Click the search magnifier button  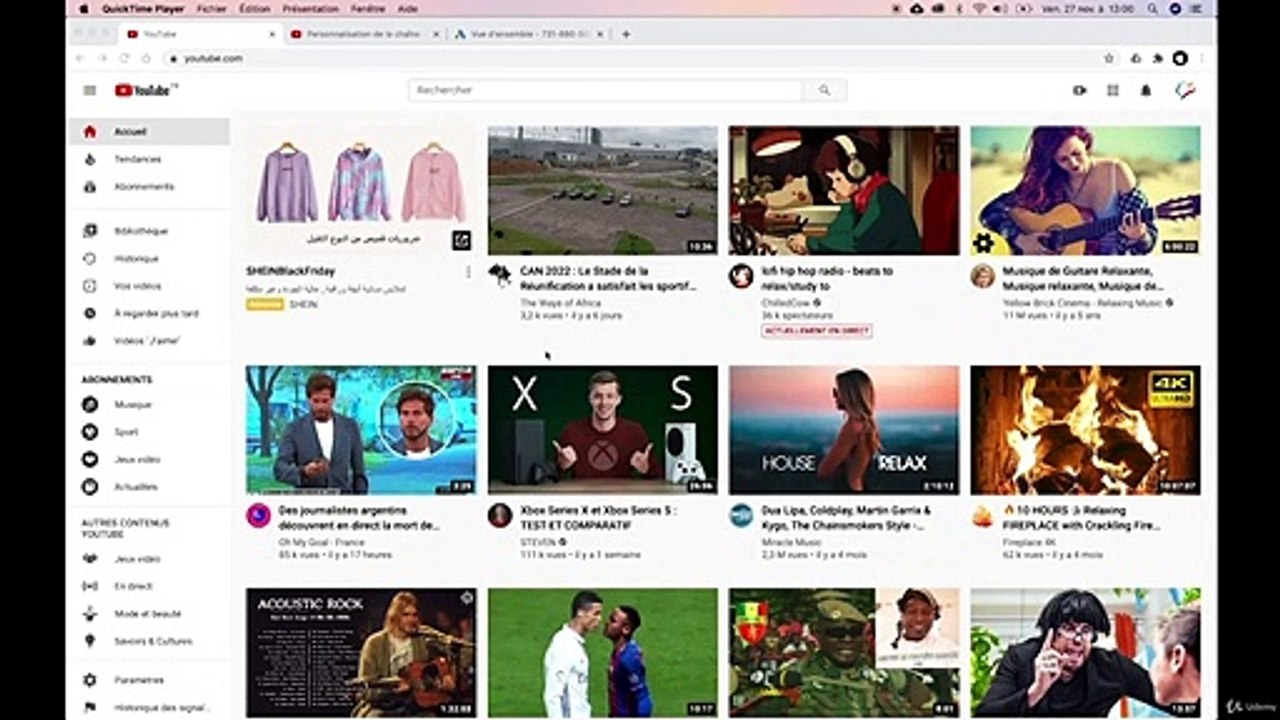824,90
